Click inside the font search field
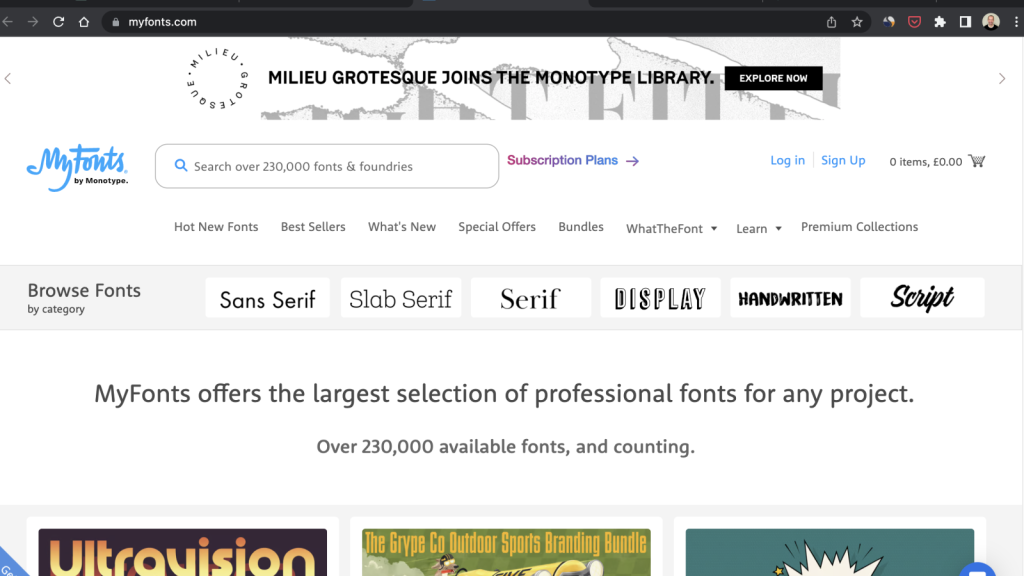 [330, 166]
